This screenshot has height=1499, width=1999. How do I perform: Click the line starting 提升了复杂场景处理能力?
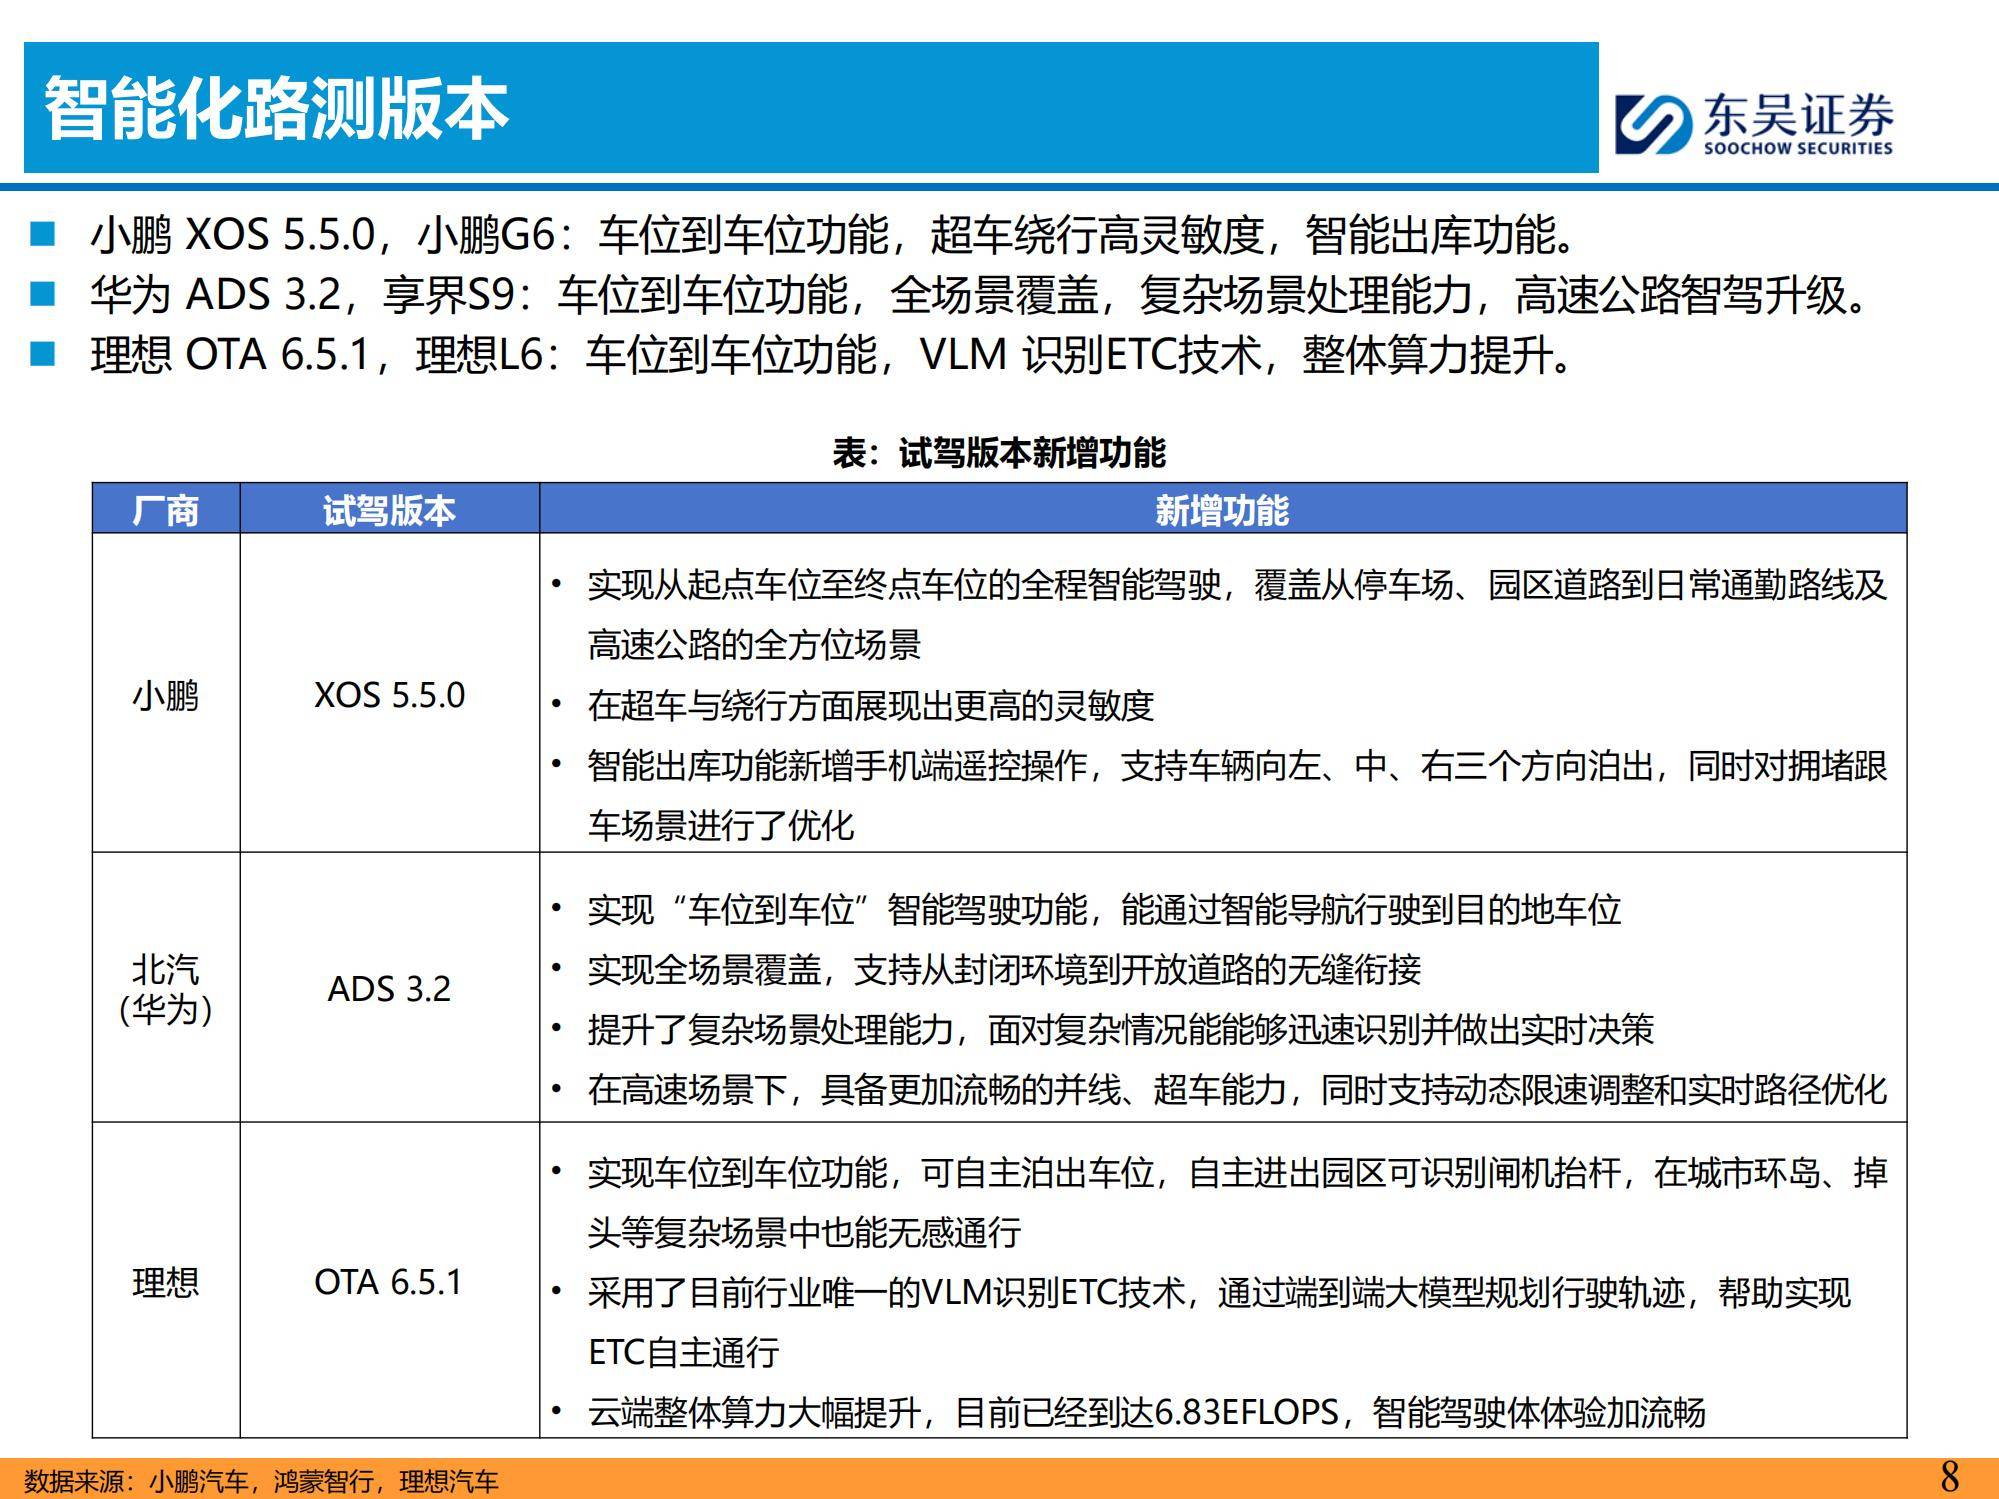coord(1121,1029)
